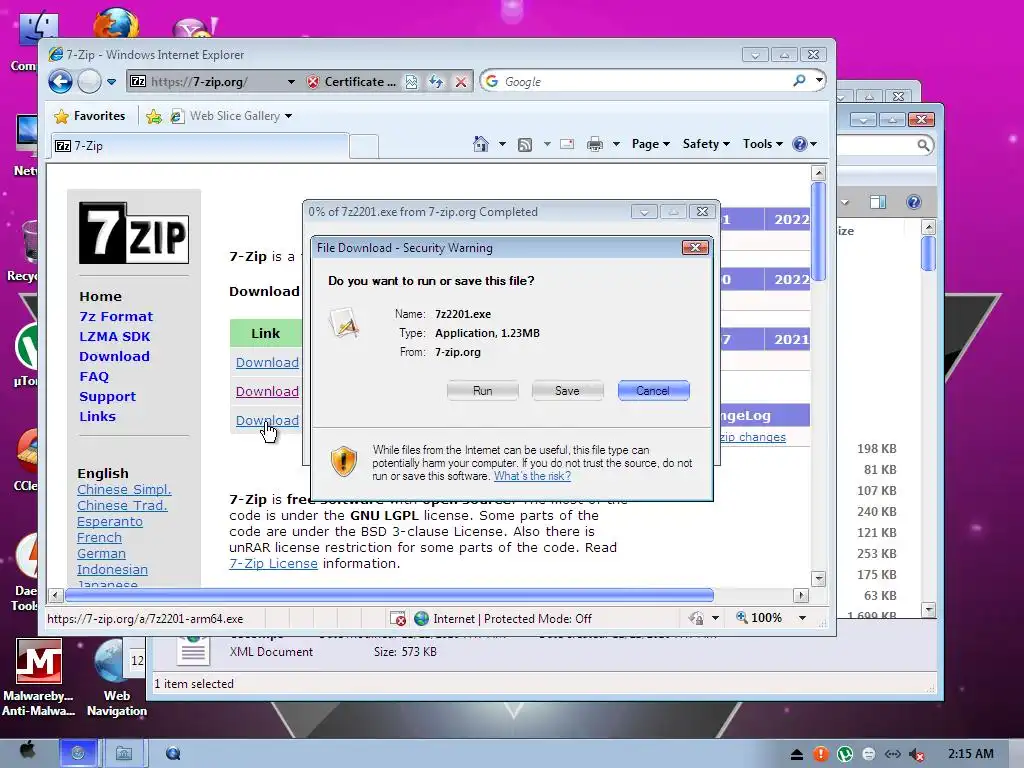
Task: Click the 2:15 AM clock
Action: pyautogui.click(x=970, y=754)
